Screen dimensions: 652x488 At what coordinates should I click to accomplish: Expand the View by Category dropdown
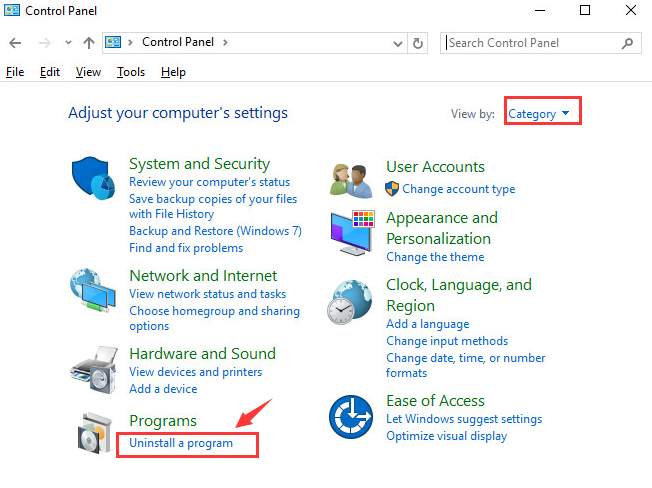pos(539,113)
